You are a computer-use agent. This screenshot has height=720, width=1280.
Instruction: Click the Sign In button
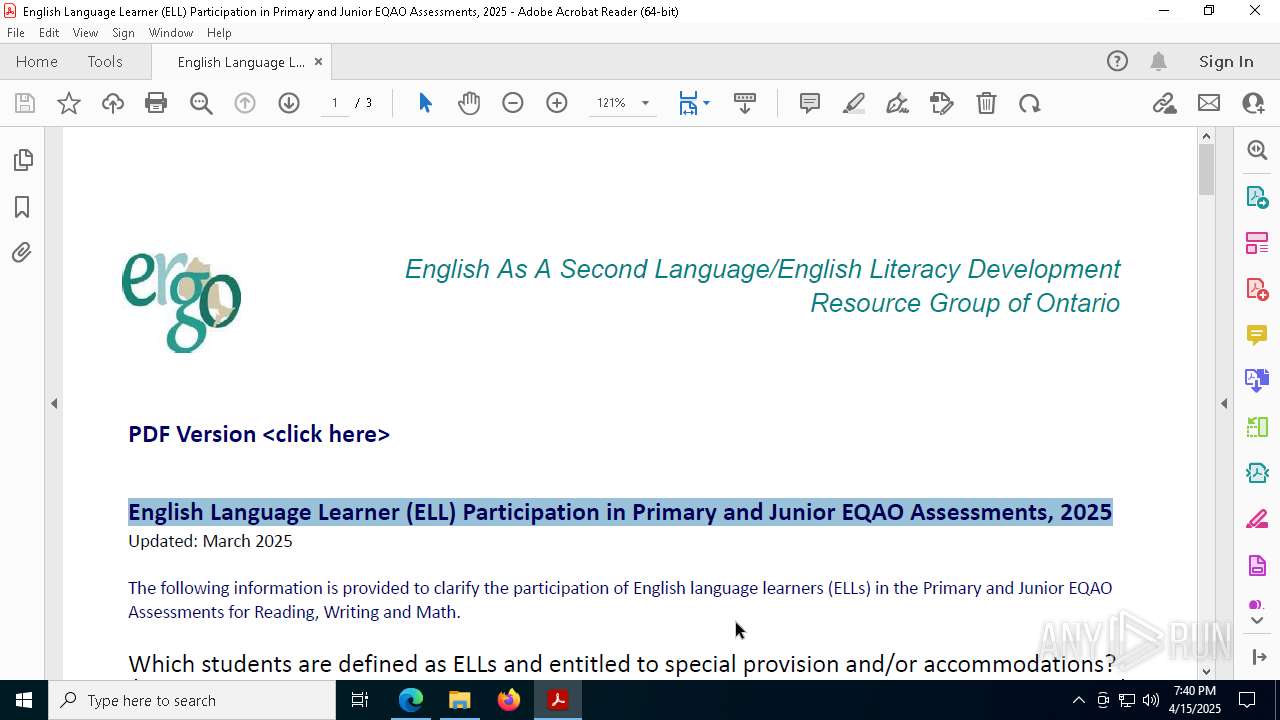[1226, 62]
